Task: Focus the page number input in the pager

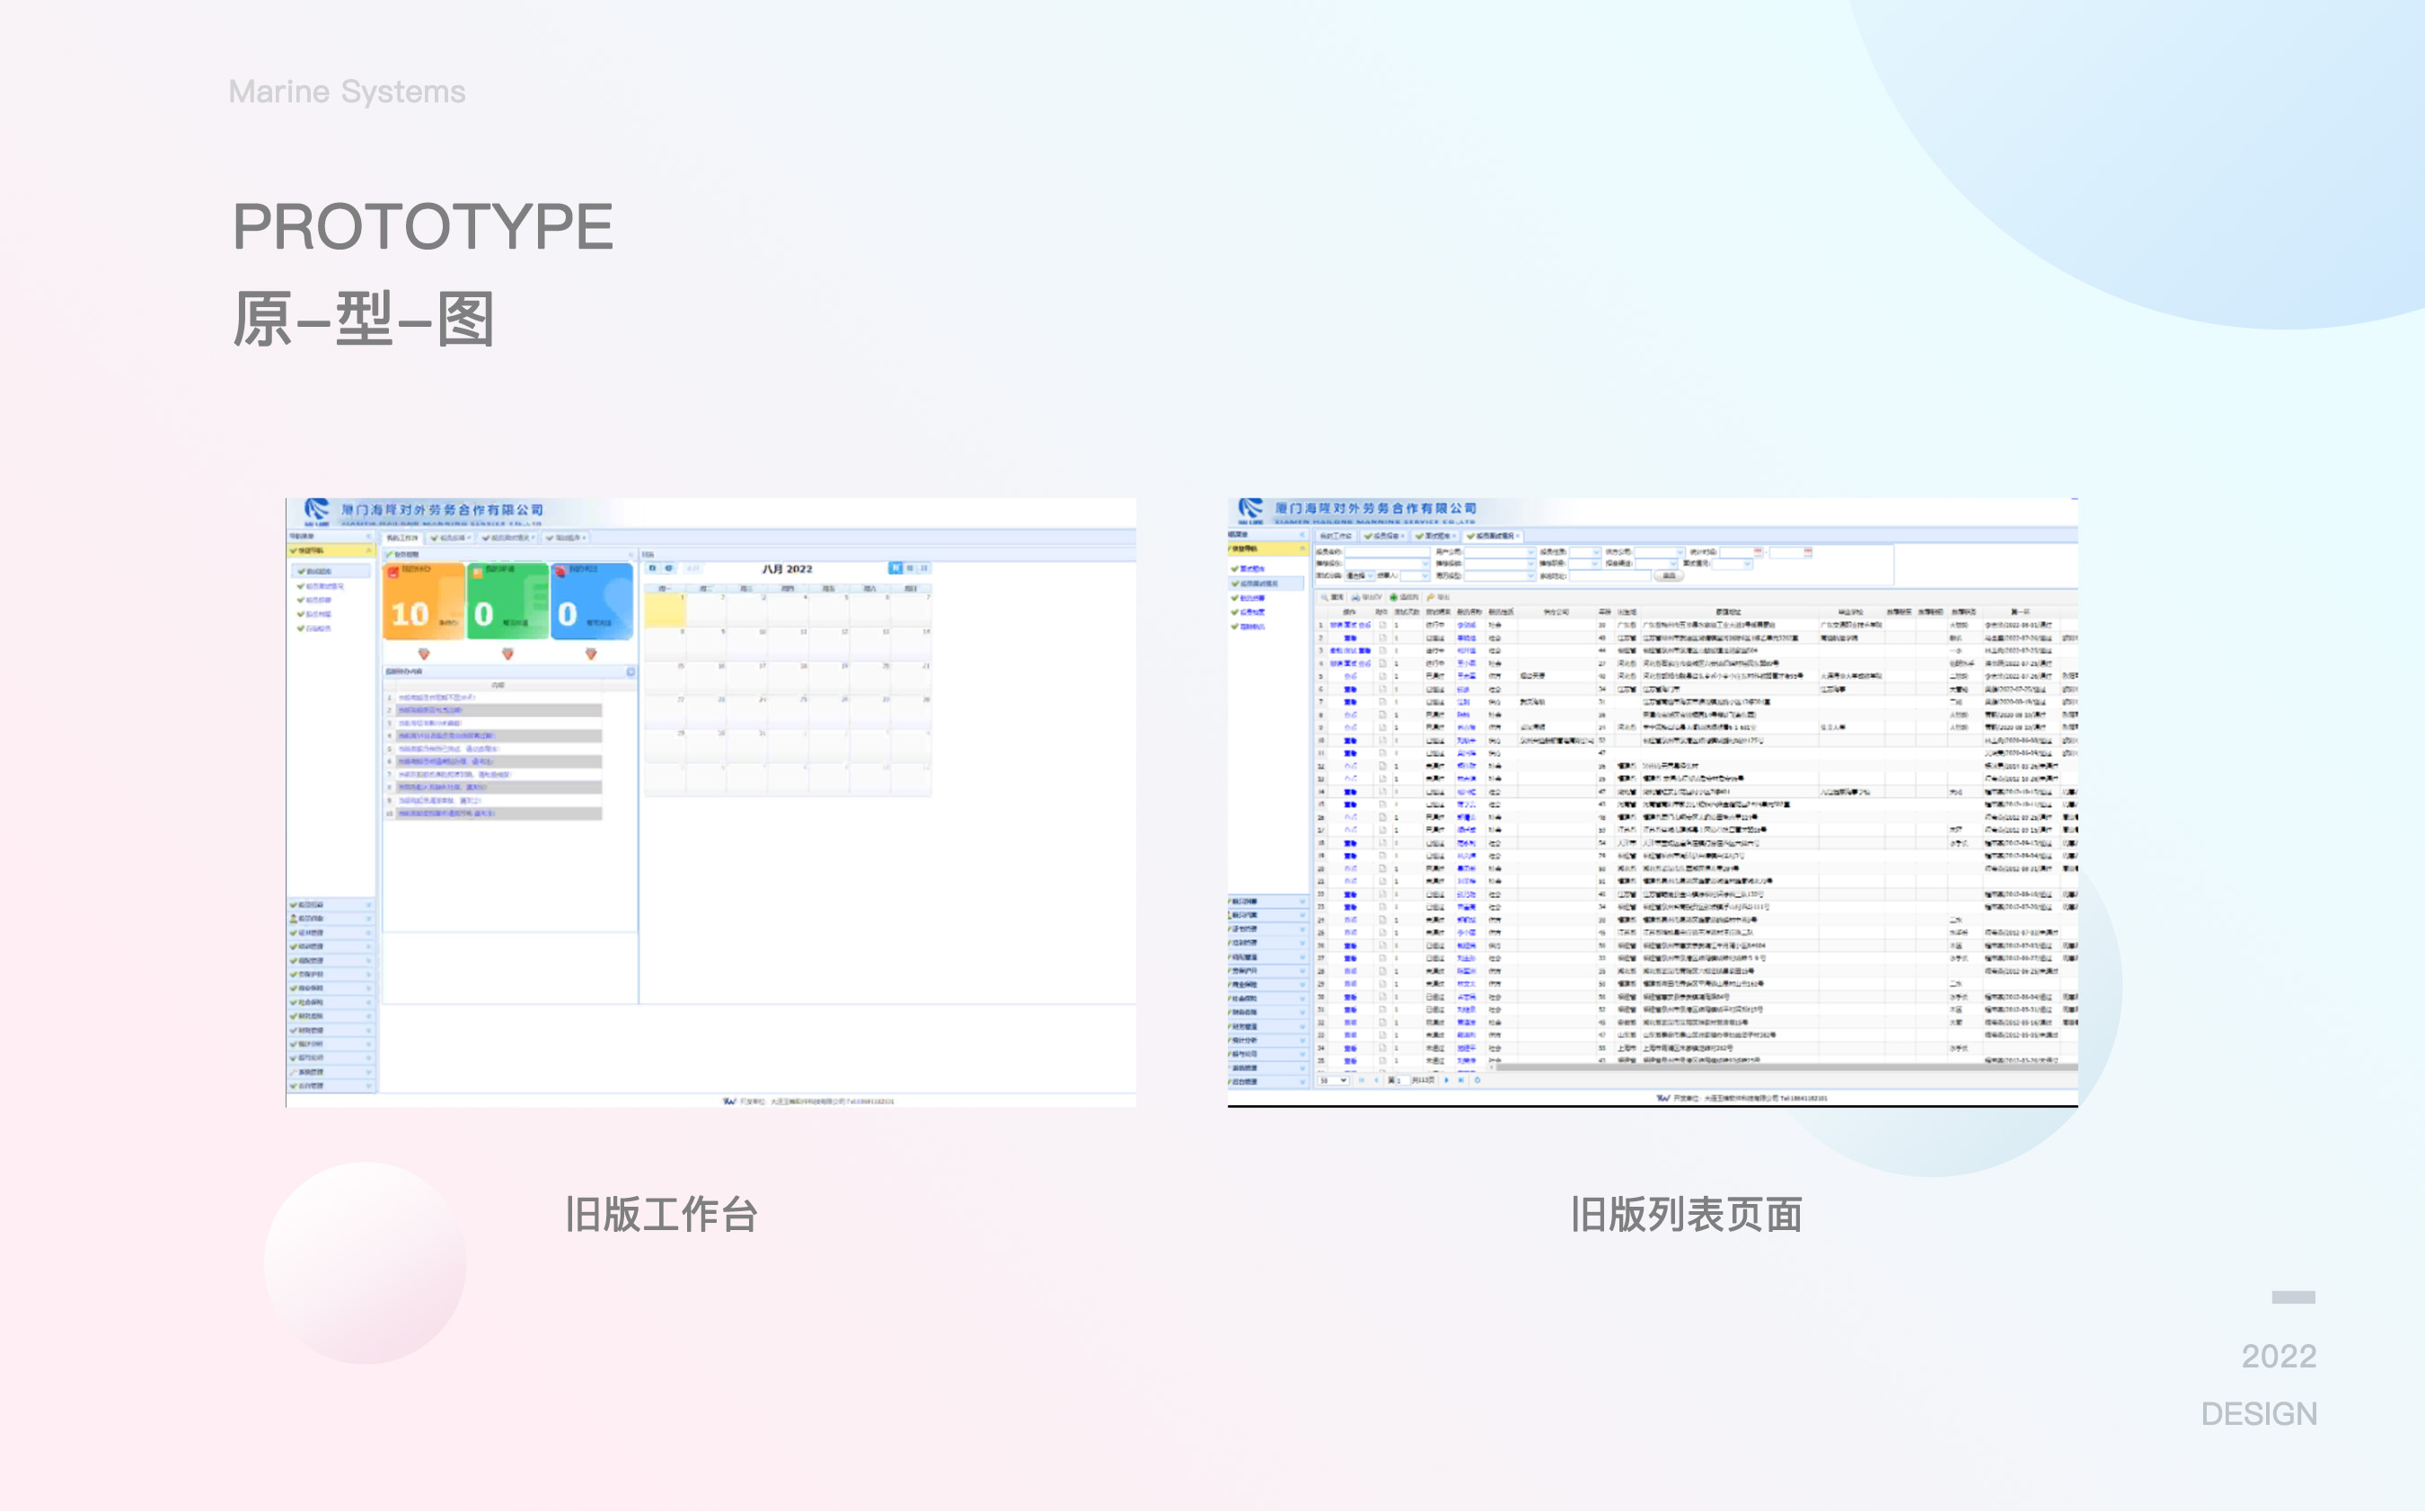Action: click(1403, 1081)
